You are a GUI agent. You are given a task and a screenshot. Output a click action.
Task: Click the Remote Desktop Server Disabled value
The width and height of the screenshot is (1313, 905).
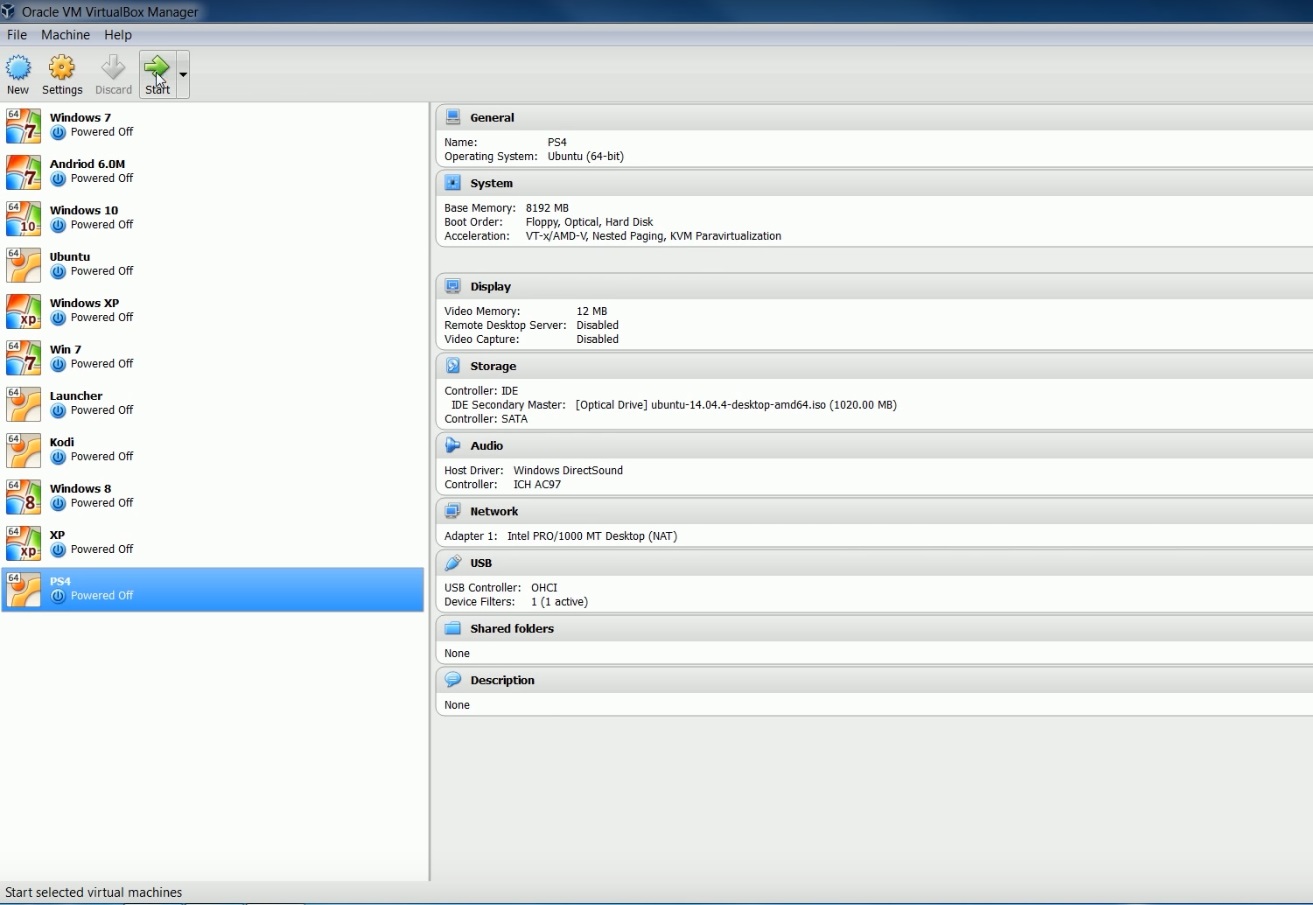coord(598,326)
